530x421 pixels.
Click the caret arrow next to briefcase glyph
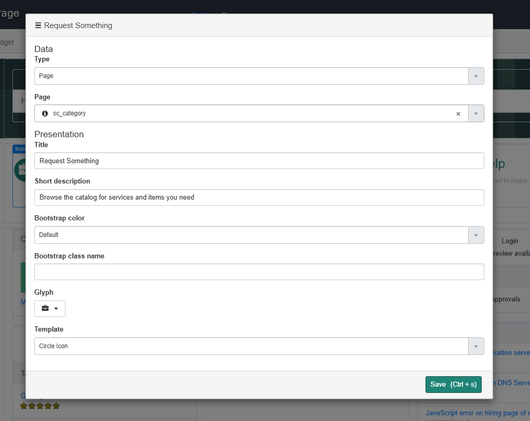pos(56,308)
